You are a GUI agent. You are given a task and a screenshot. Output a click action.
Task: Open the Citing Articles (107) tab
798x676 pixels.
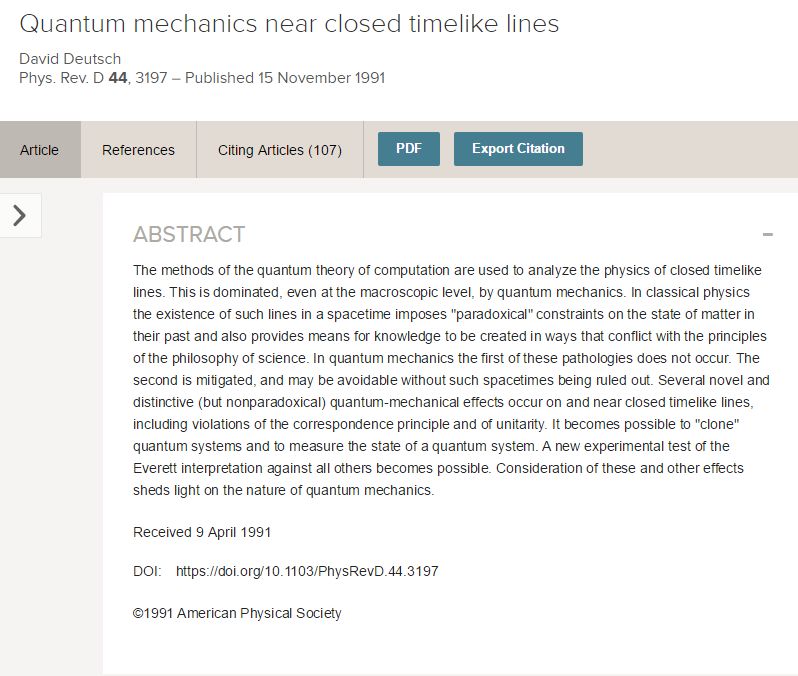pos(280,150)
